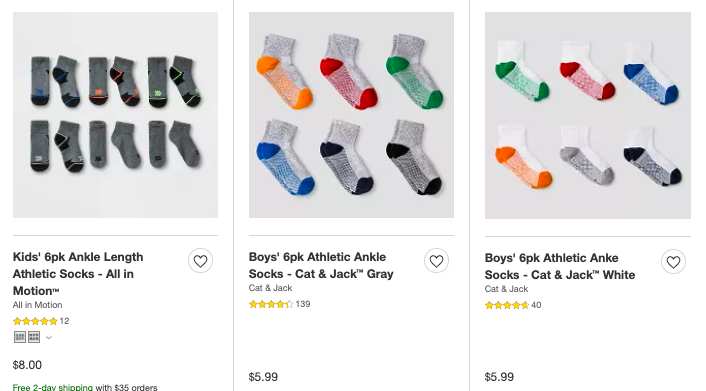Open the 40 reviews star rating
This screenshot has height=391, width=706.
click(513, 305)
